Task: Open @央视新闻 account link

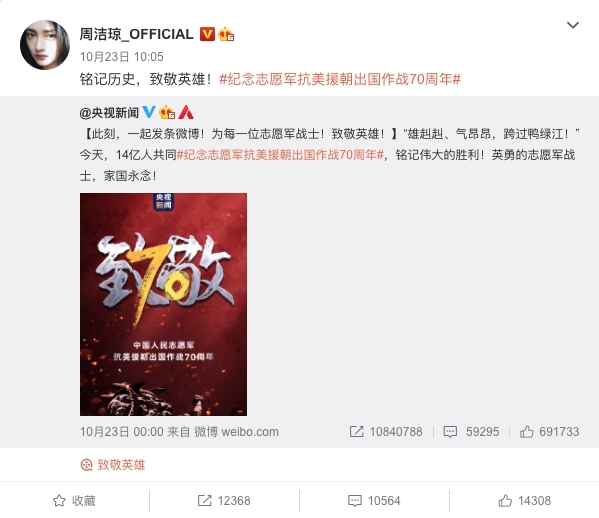Action: click(109, 113)
